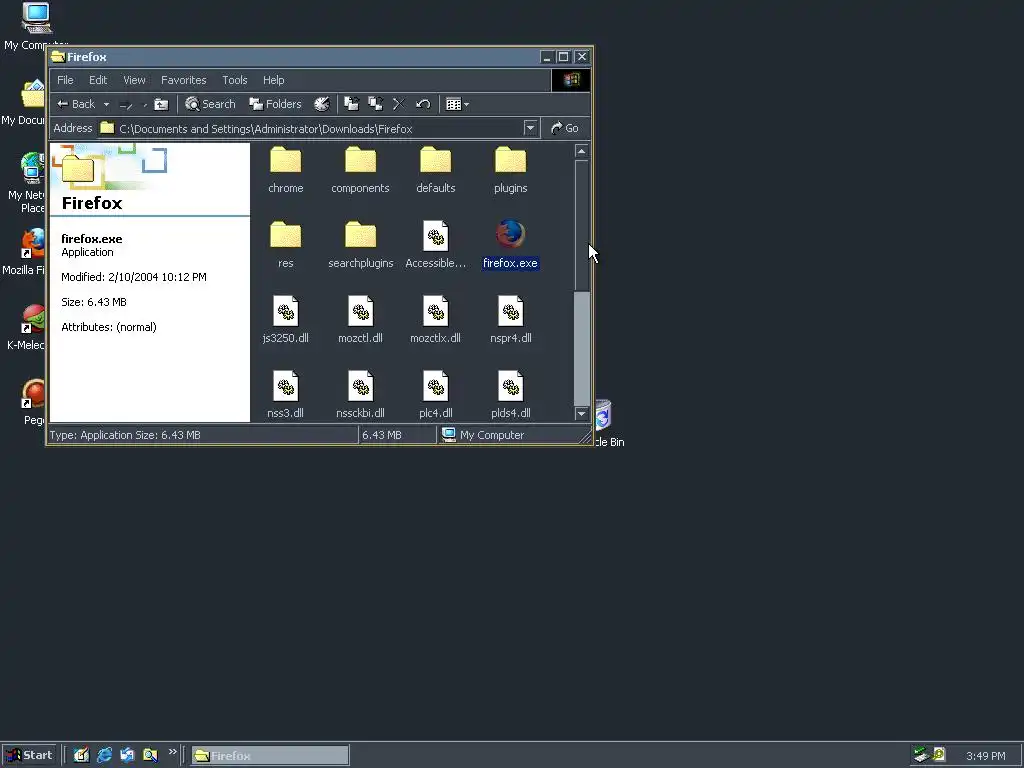Click the Search toolbar button

tap(210, 104)
